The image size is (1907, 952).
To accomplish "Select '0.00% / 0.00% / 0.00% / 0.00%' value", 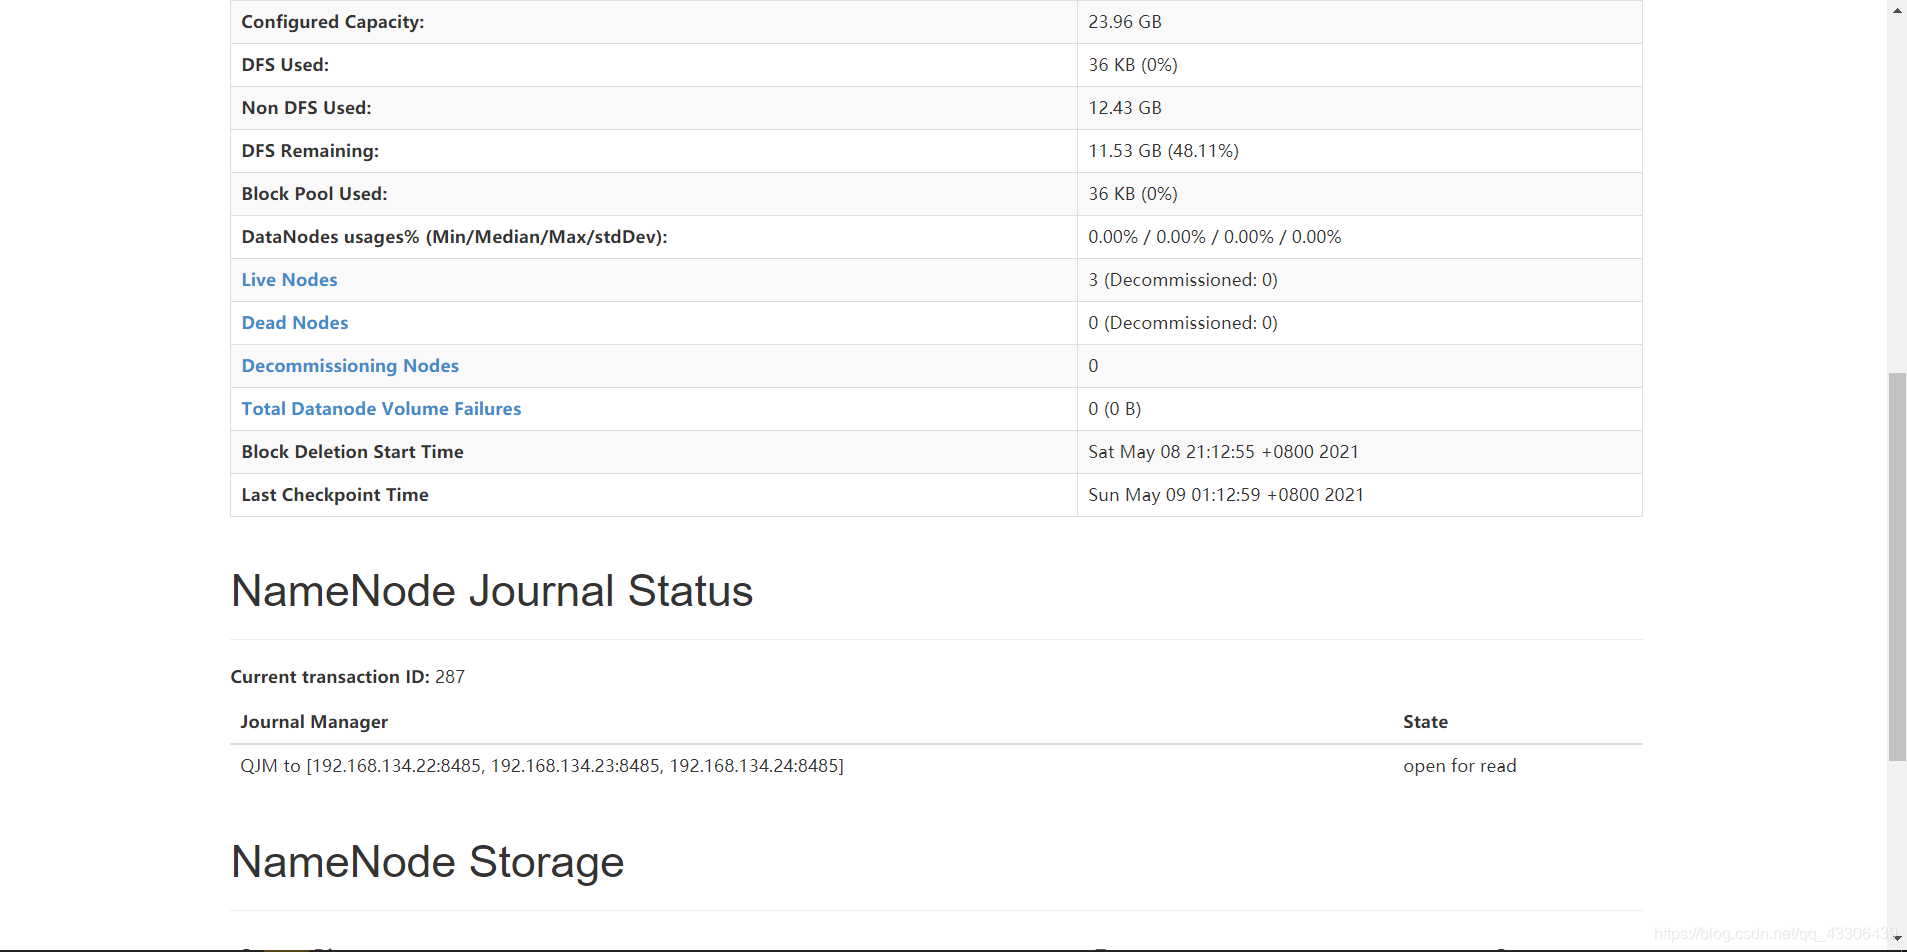I will click(1215, 237).
